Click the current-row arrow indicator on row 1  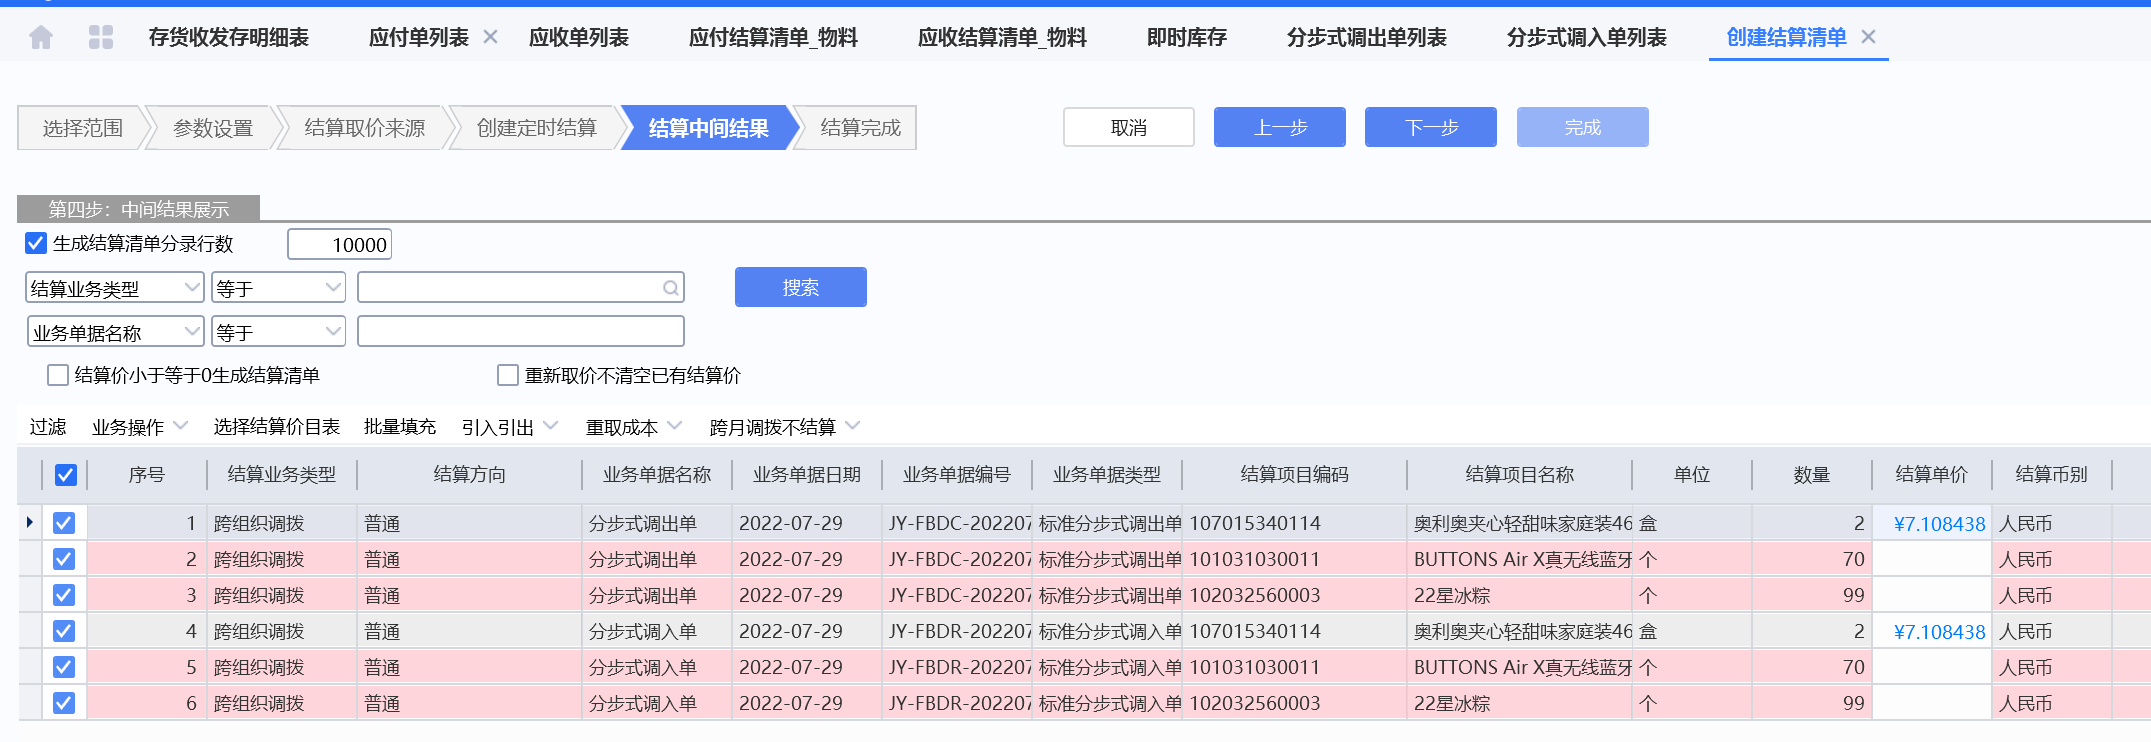click(x=29, y=522)
